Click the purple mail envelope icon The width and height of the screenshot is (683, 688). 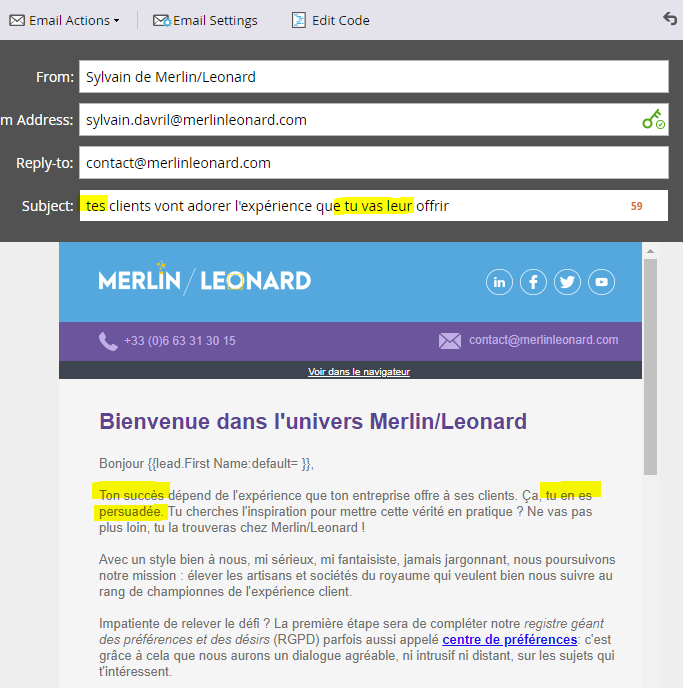(x=450, y=341)
